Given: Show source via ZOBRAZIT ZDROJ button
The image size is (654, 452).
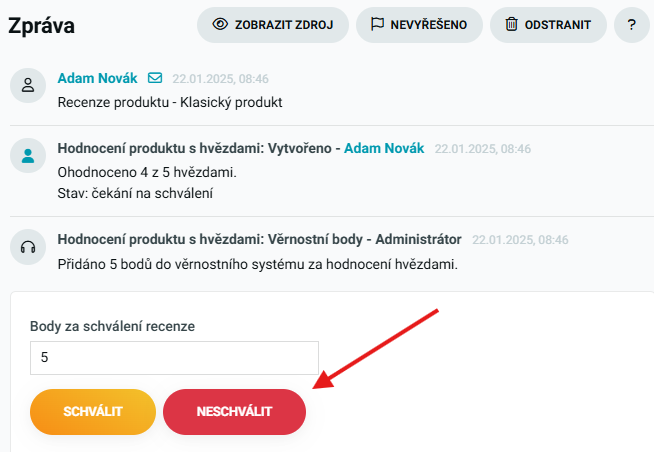Looking at the screenshot, I should tap(273, 25).
